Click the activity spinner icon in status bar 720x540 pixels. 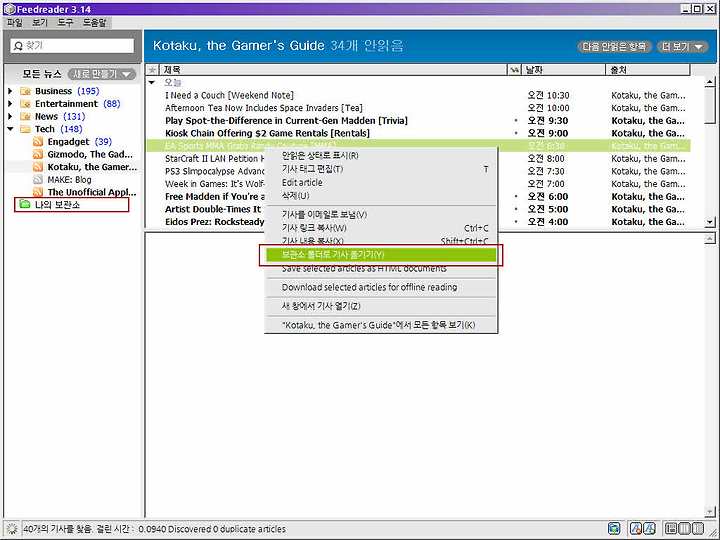11,529
